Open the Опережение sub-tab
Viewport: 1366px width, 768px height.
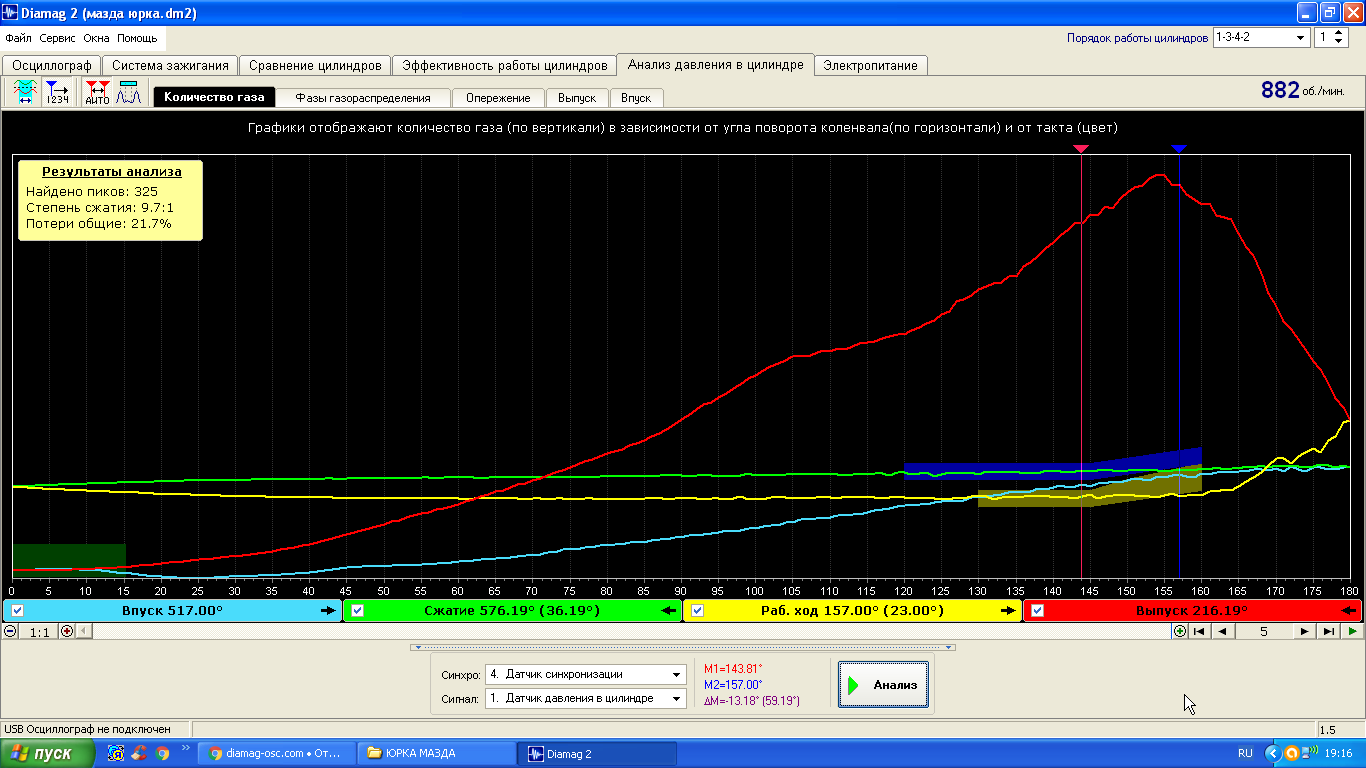tap(498, 98)
